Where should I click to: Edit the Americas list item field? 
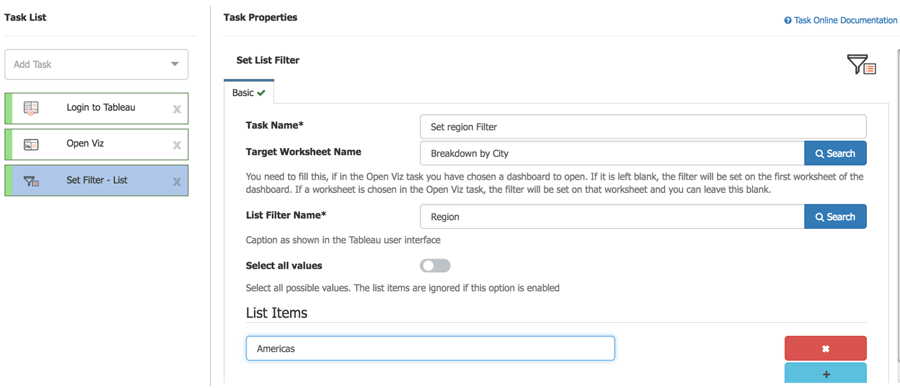pyautogui.click(x=430, y=348)
